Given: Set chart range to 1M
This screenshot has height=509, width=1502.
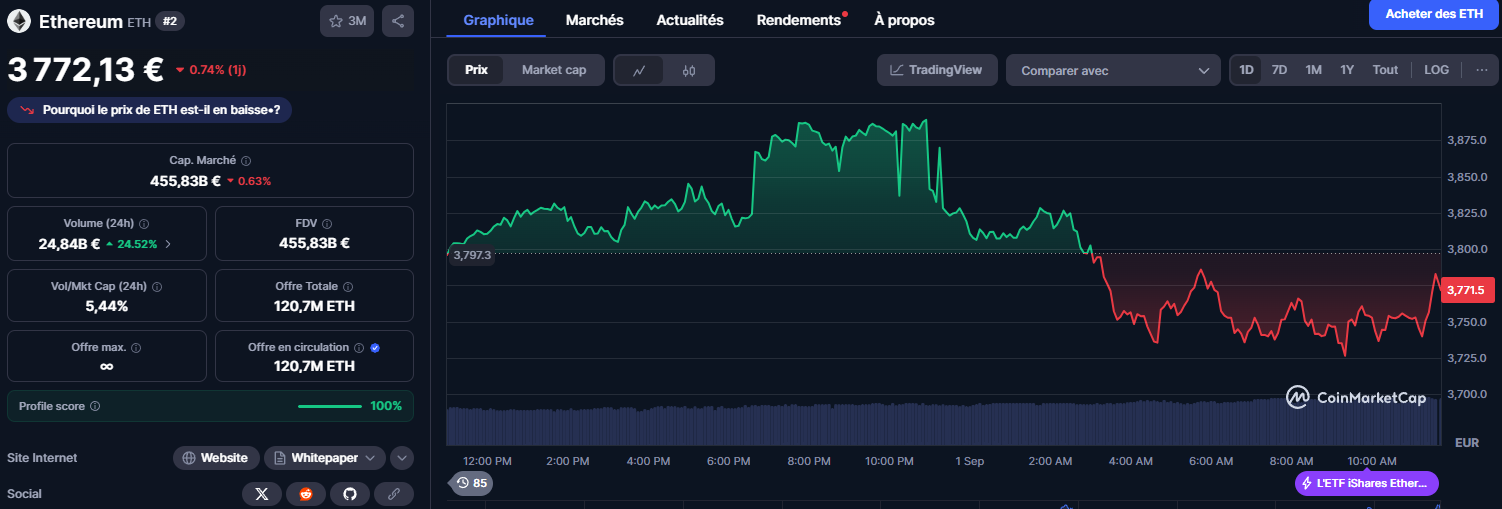Looking at the screenshot, I should pos(1313,70).
